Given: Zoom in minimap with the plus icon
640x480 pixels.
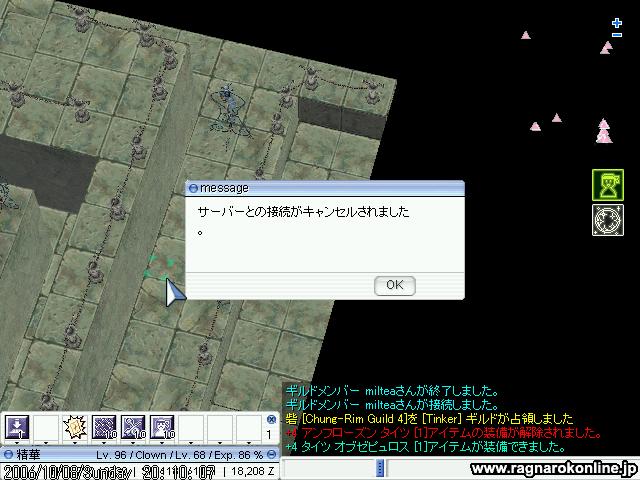Looking at the screenshot, I should point(617,23).
